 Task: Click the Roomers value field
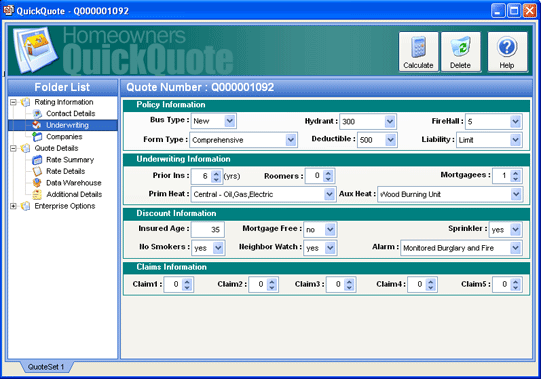[314, 176]
